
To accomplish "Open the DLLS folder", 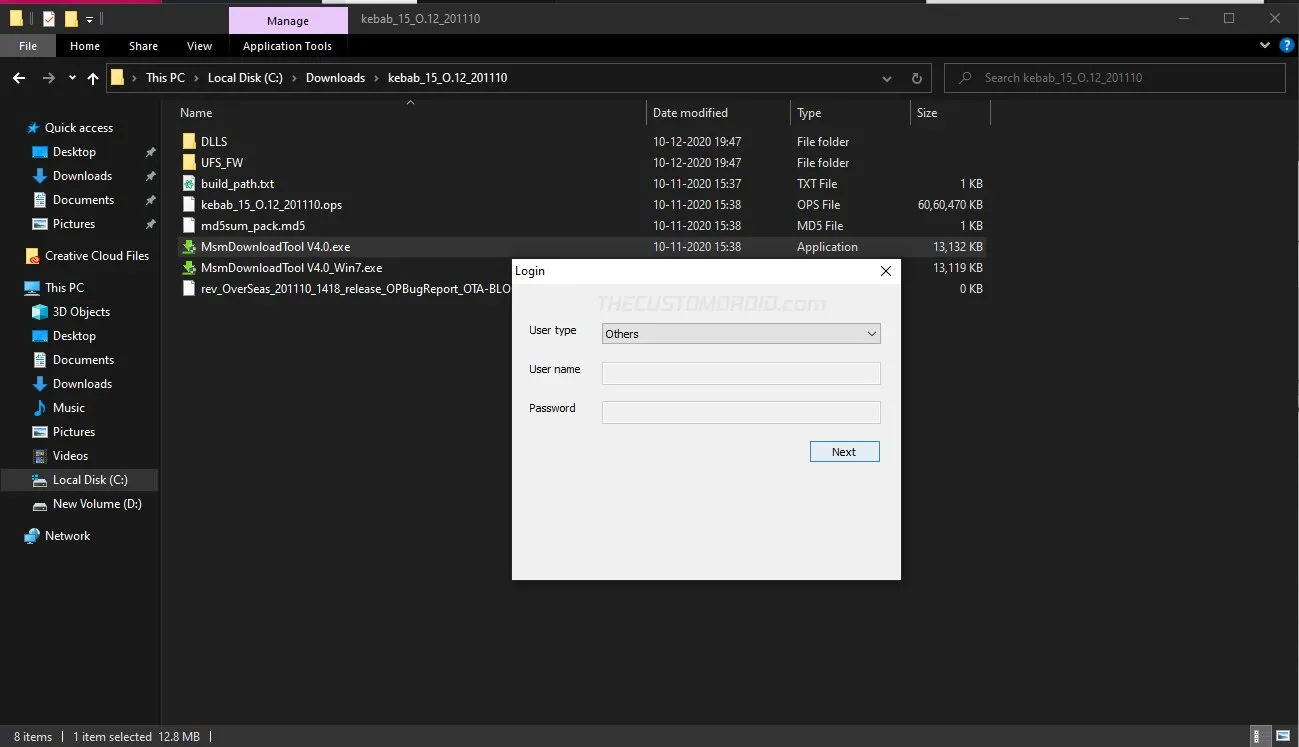I will [213, 141].
